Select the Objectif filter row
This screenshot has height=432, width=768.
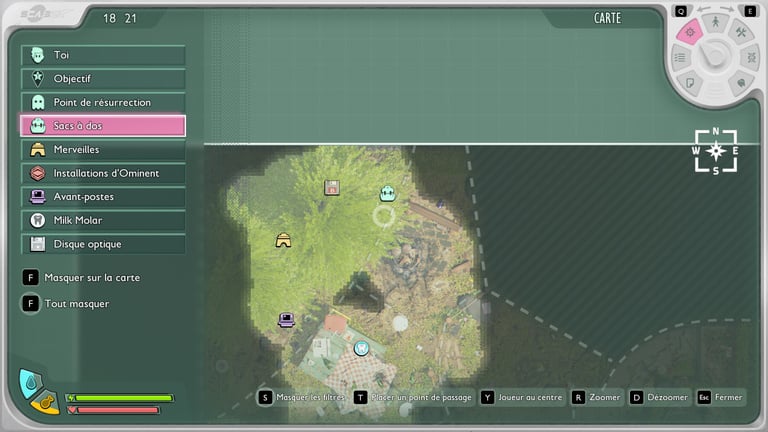[x=103, y=78]
